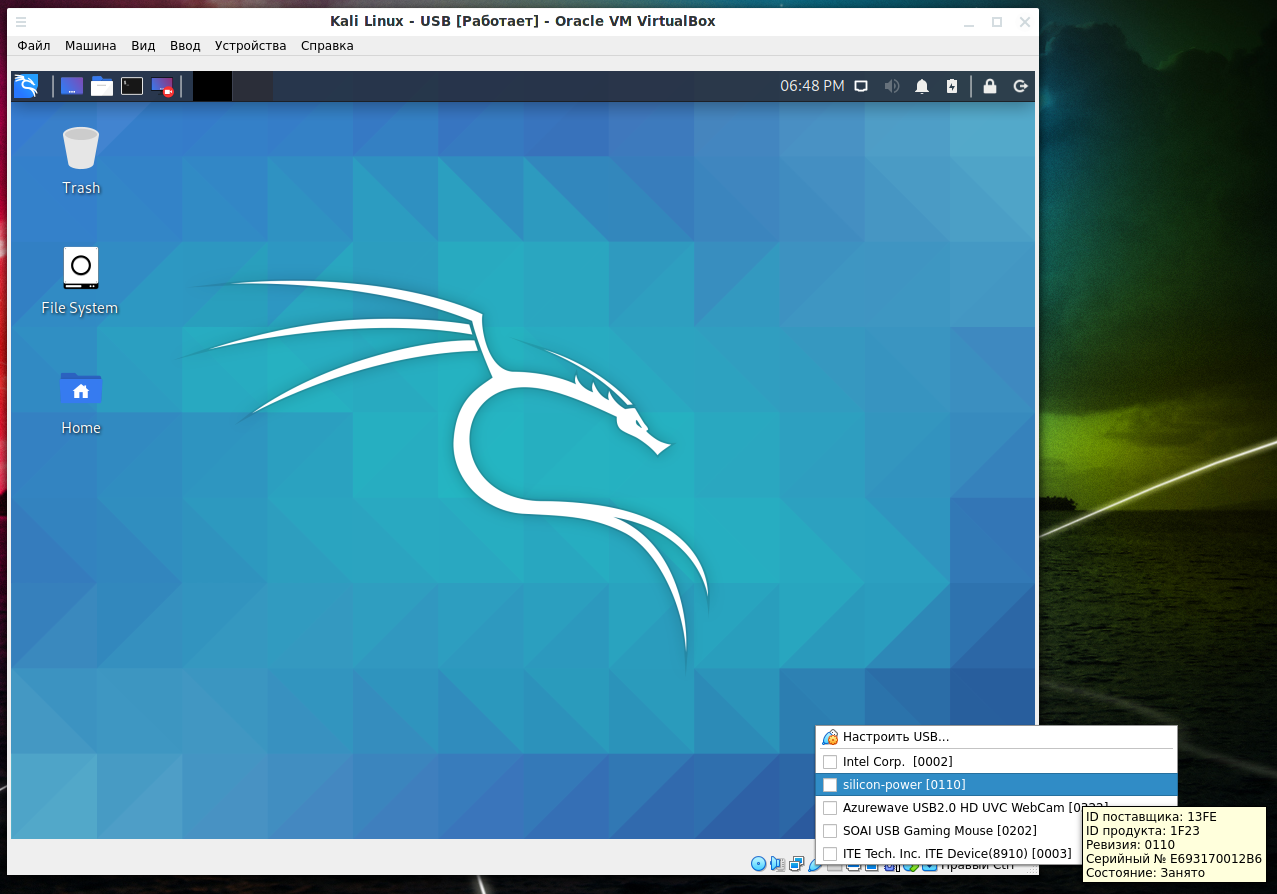Check the ITE Tech. Inc. ITE Device
This screenshot has height=894, width=1277.
pos(830,854)
